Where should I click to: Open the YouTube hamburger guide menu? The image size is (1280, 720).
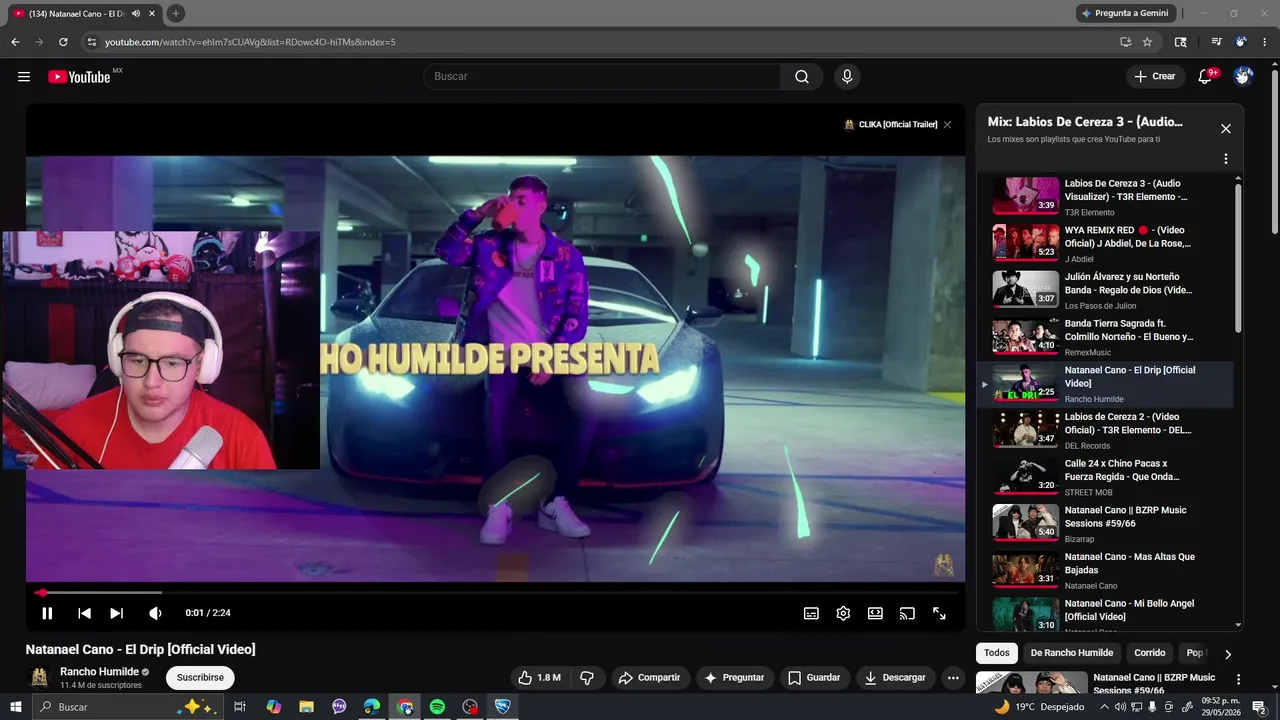[x=24, y=76]
